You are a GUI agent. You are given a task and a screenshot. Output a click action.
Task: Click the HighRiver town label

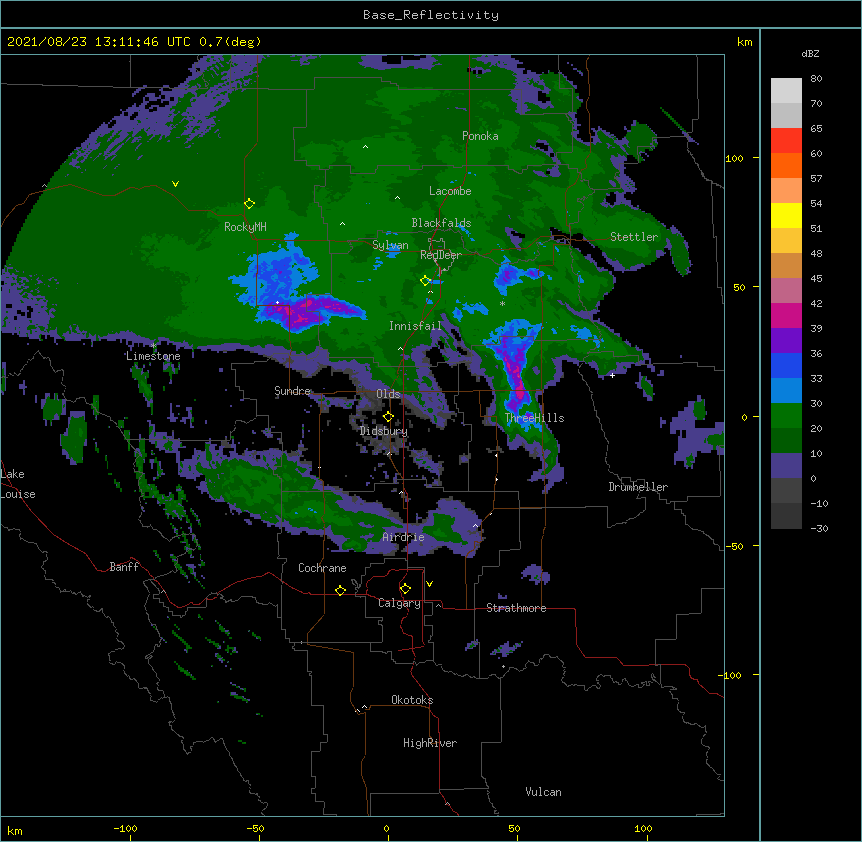[430, 743]
